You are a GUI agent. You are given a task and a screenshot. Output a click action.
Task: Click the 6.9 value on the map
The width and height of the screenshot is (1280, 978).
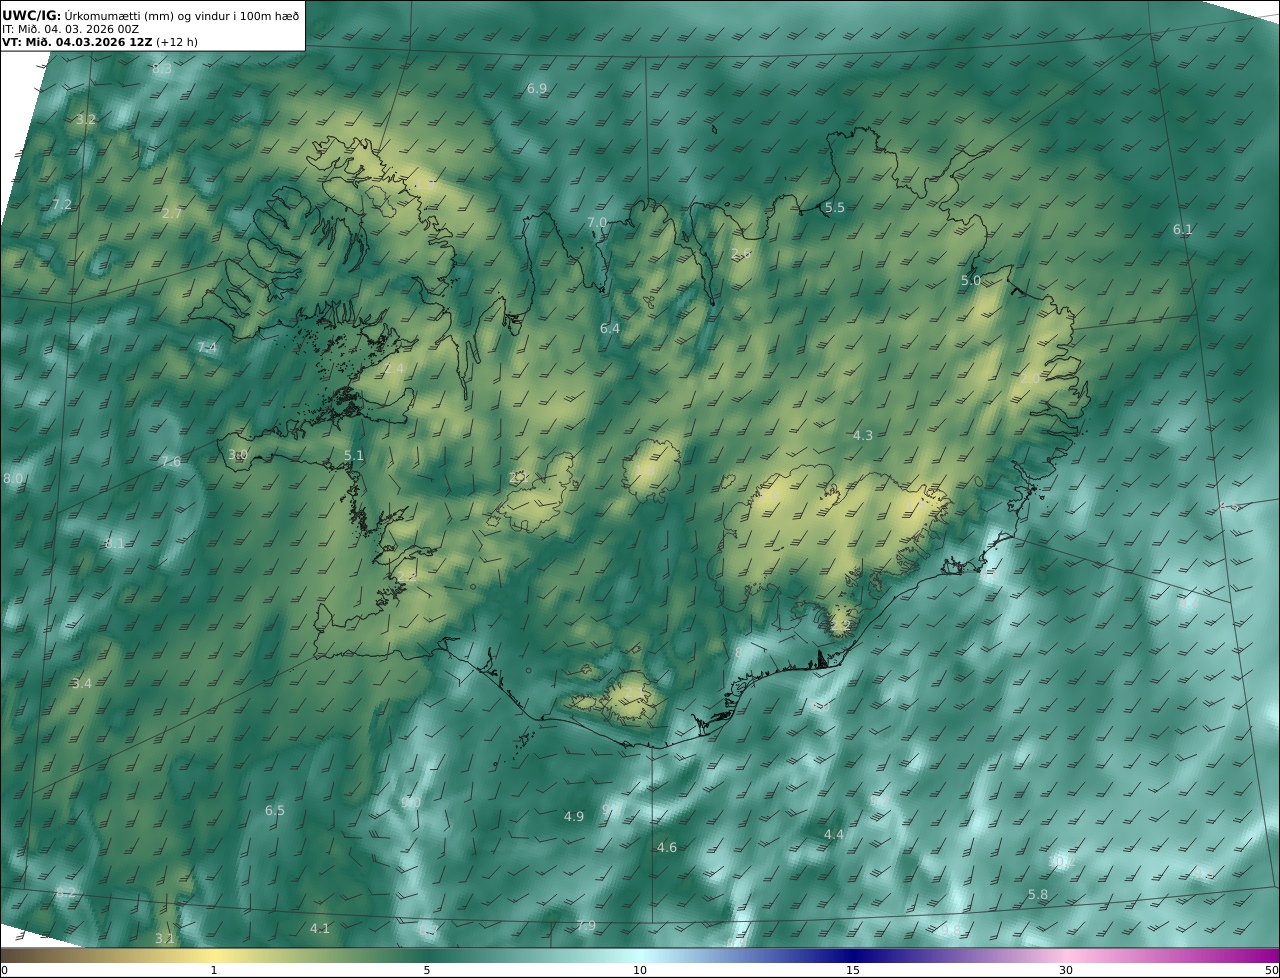(x=537, y=89)
